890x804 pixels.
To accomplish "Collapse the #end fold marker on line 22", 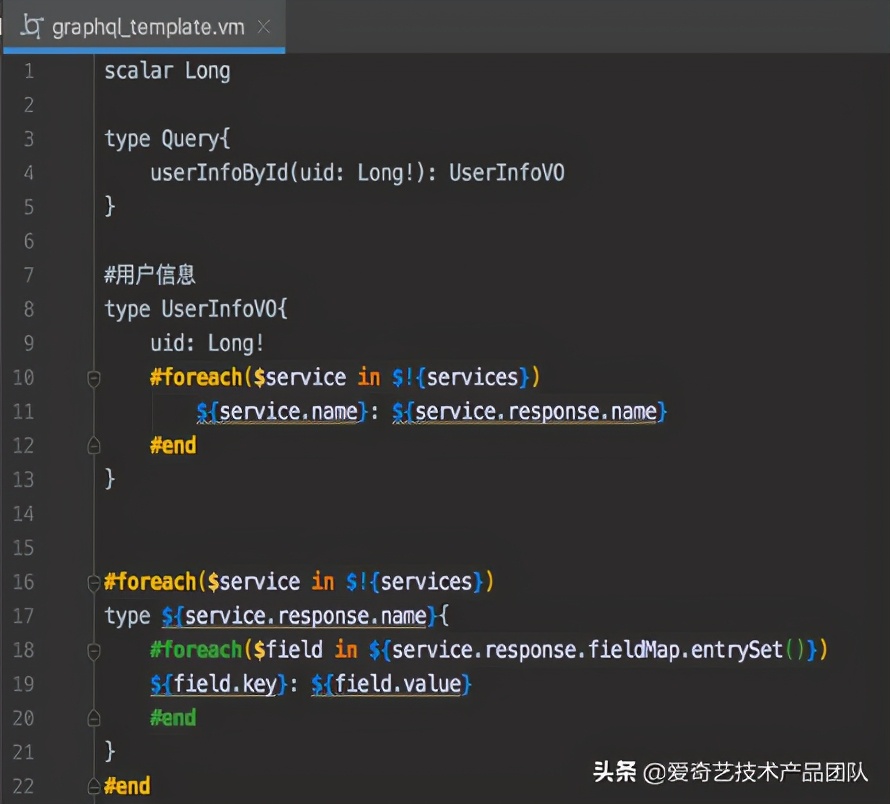I will coord(94,786).
